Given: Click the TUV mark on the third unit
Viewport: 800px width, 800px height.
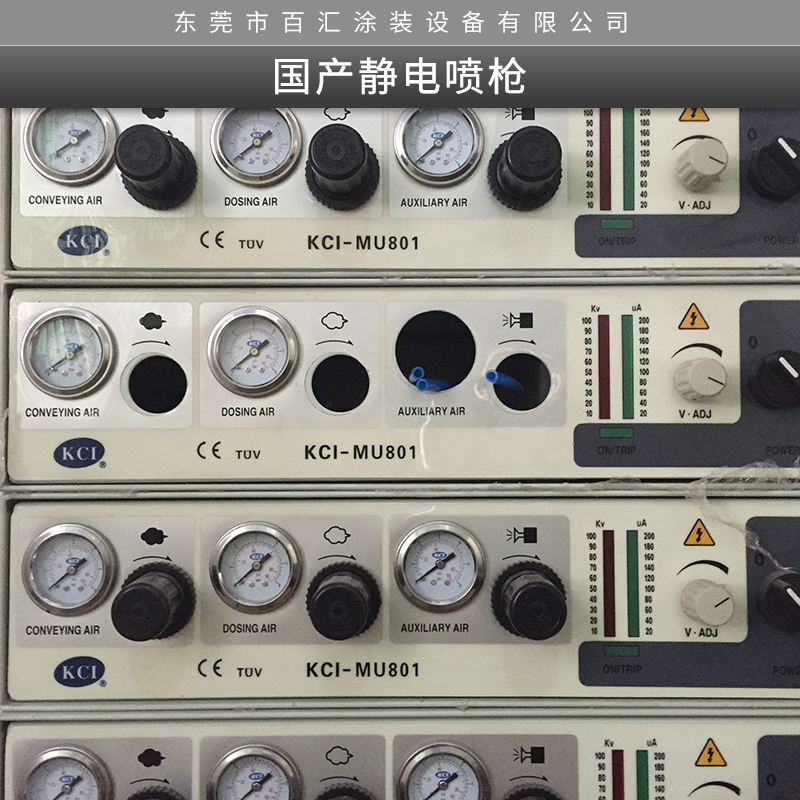Looking at the screenshot, I should pyautogui.click(x=249, y=672).
